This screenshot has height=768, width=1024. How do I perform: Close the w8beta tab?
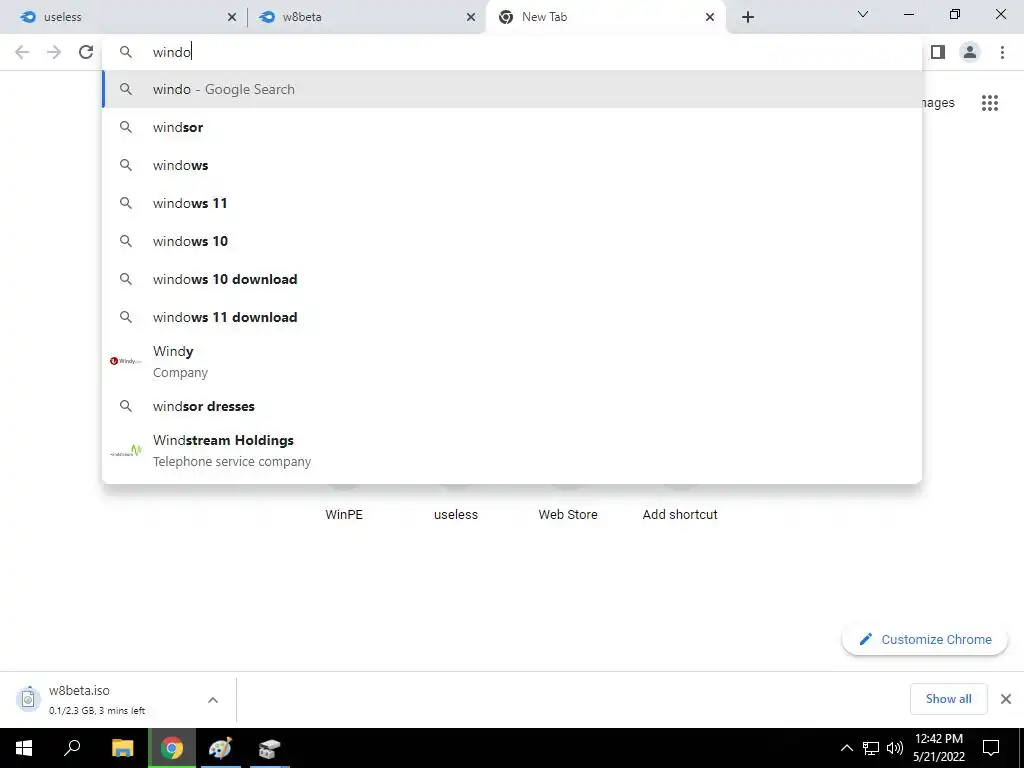(x=471, y=17)
